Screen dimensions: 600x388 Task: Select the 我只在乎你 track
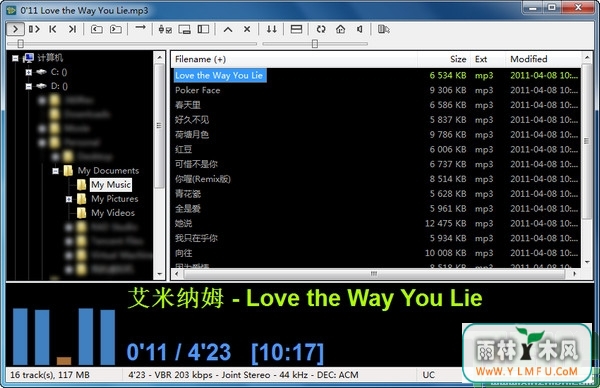click(196, 238)
